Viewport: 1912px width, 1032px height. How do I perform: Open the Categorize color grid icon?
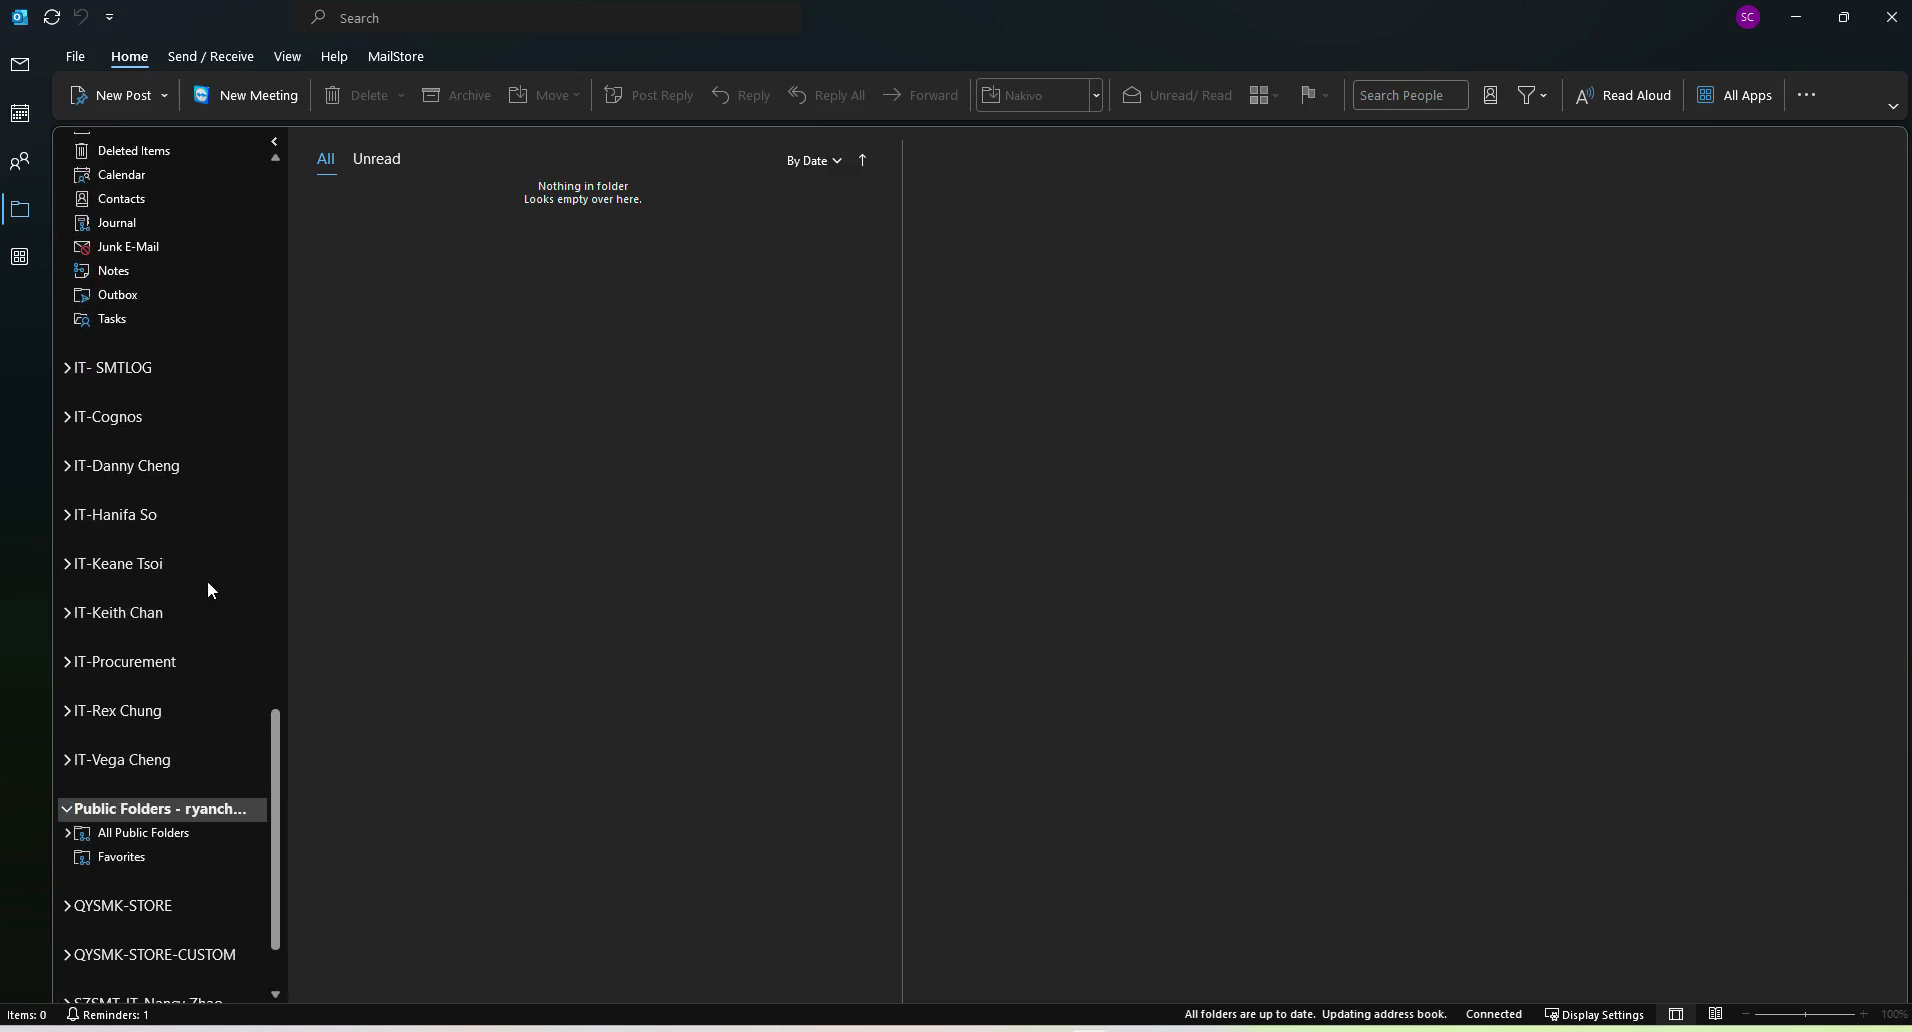(x=1264, y=95)
